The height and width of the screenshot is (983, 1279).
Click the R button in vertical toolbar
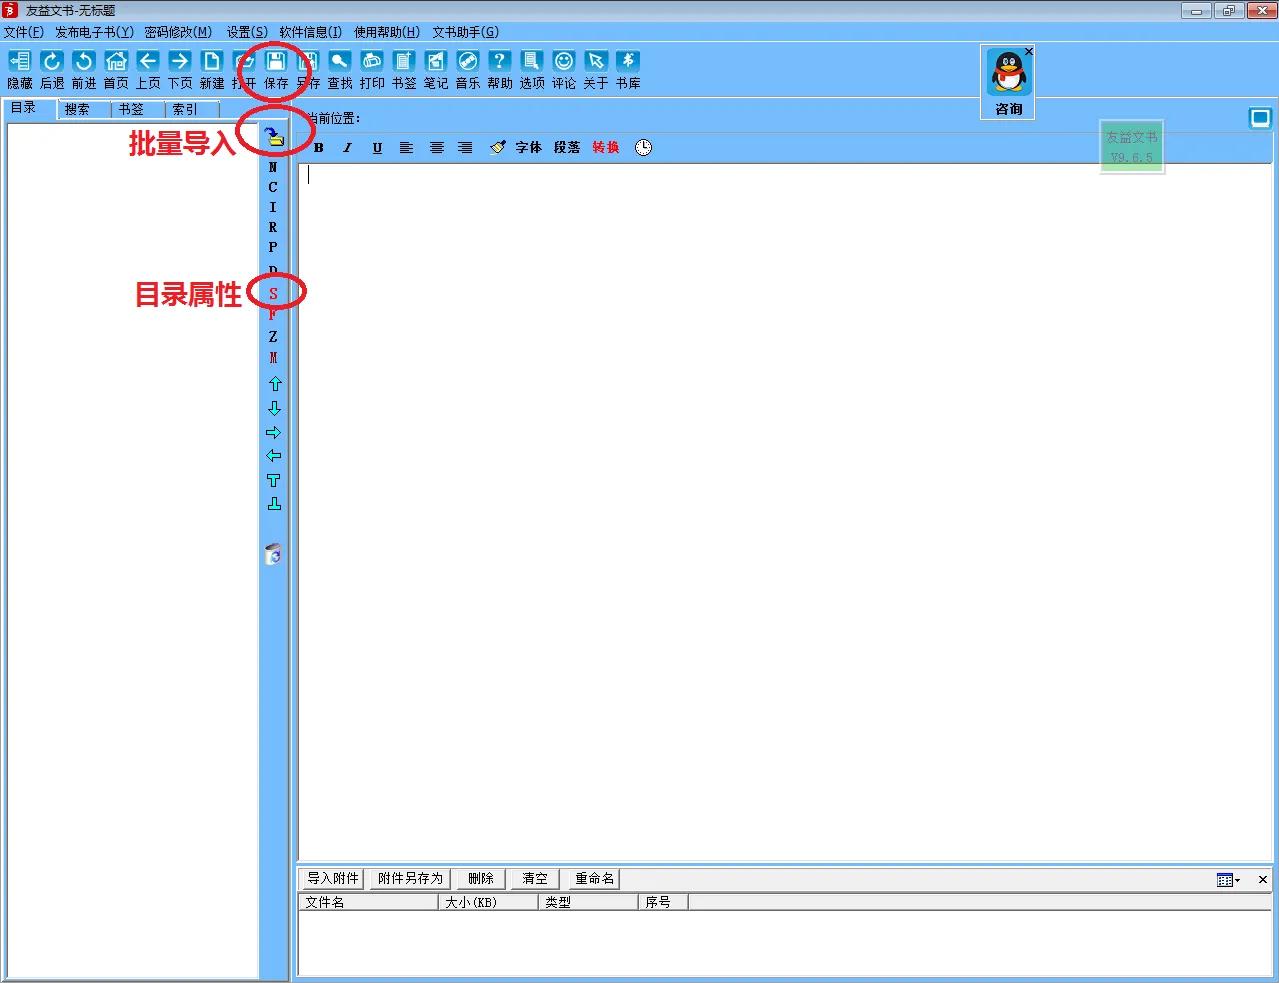273,227
